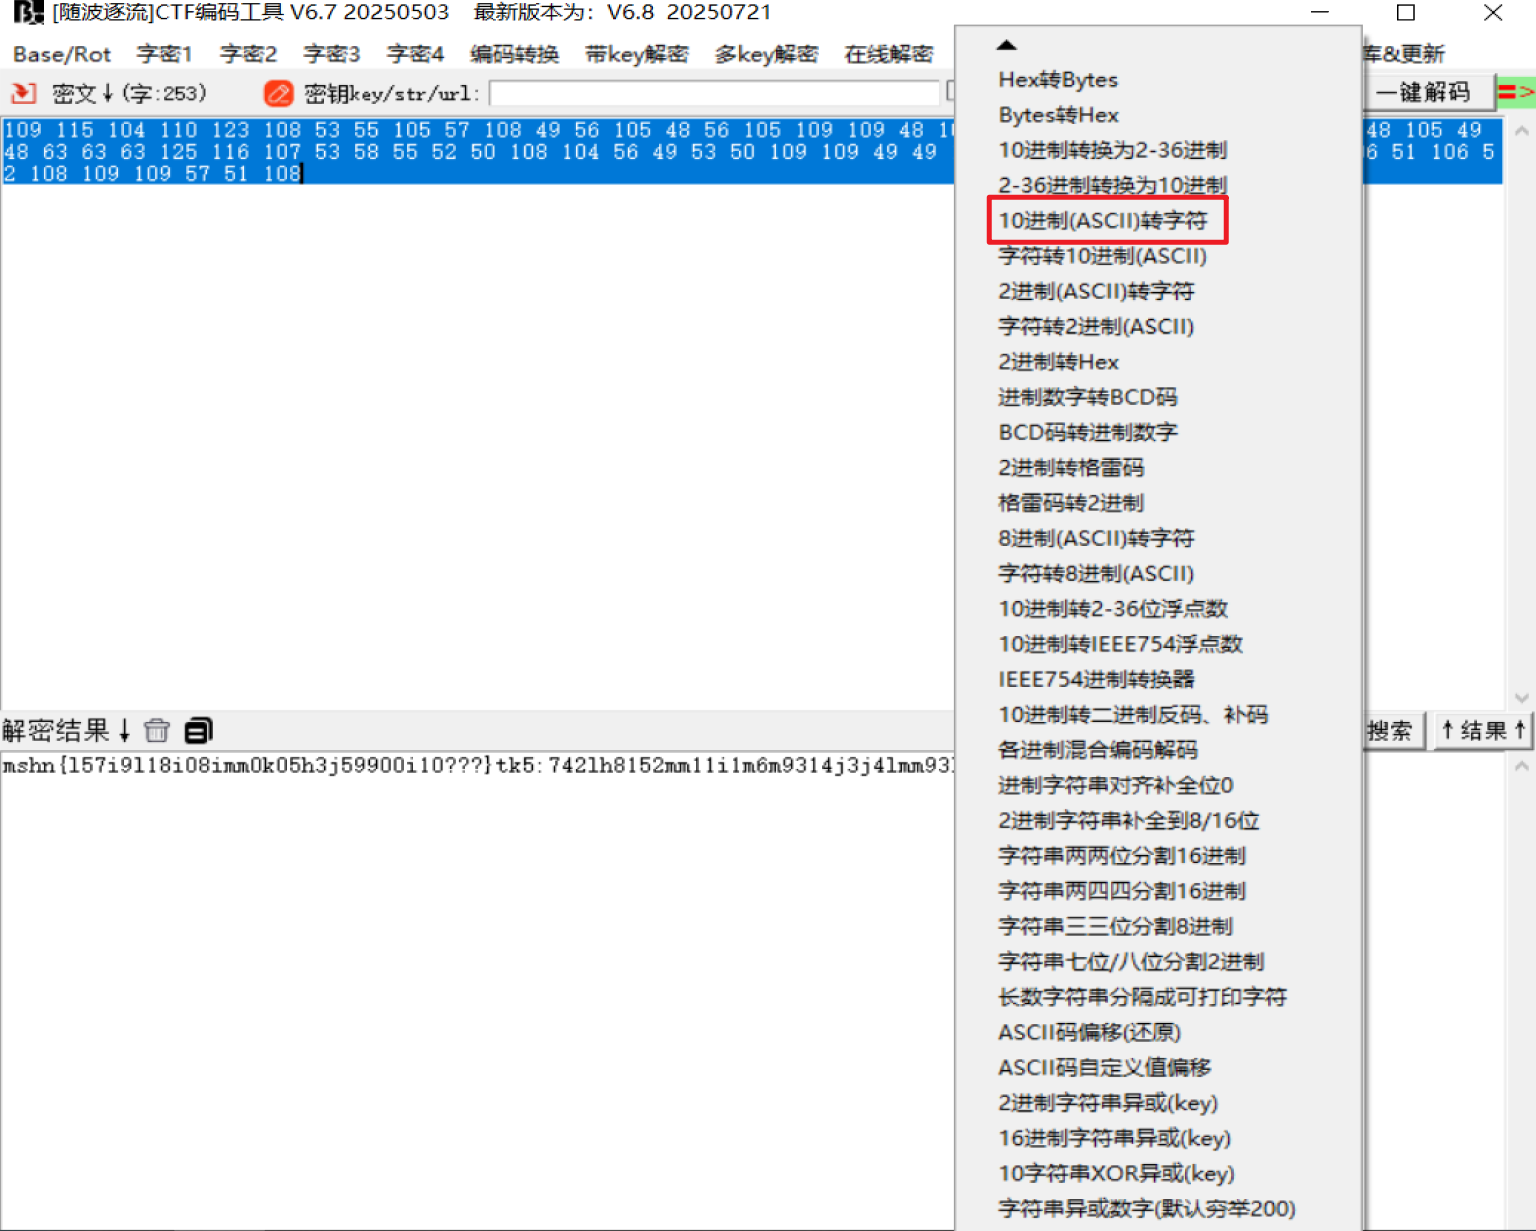
Task: Open the 带key解密 menu
Action: [637, 54]
